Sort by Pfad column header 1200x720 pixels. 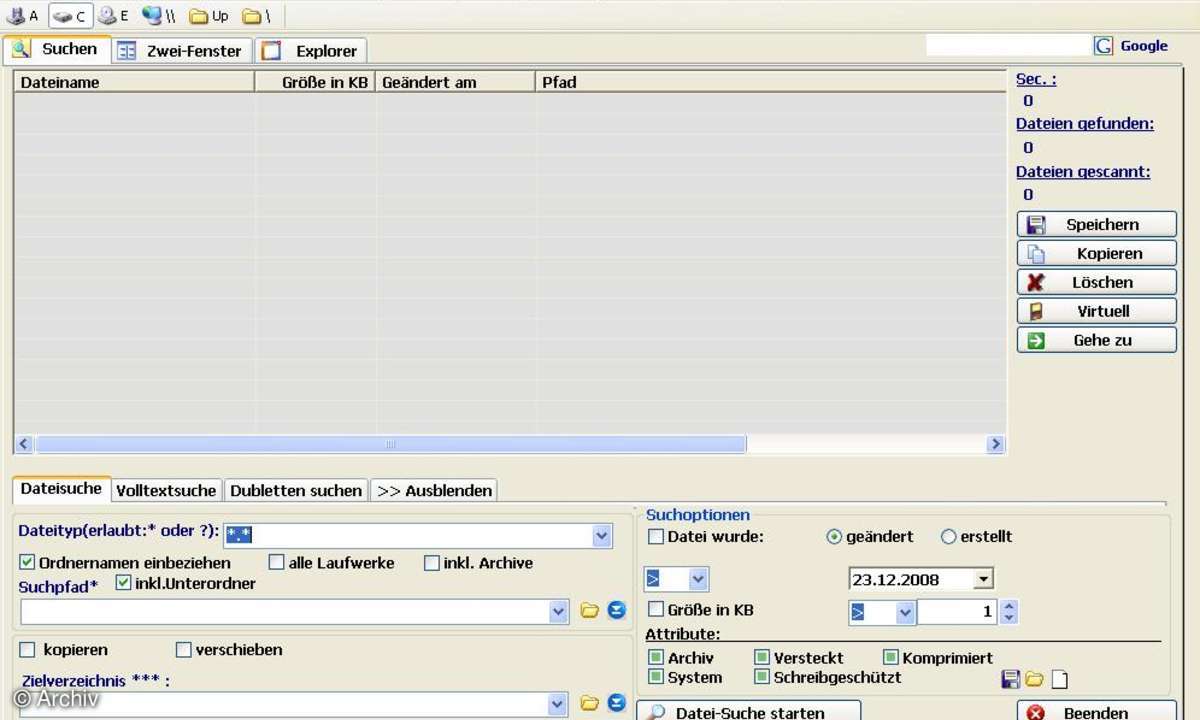[771, 82]
